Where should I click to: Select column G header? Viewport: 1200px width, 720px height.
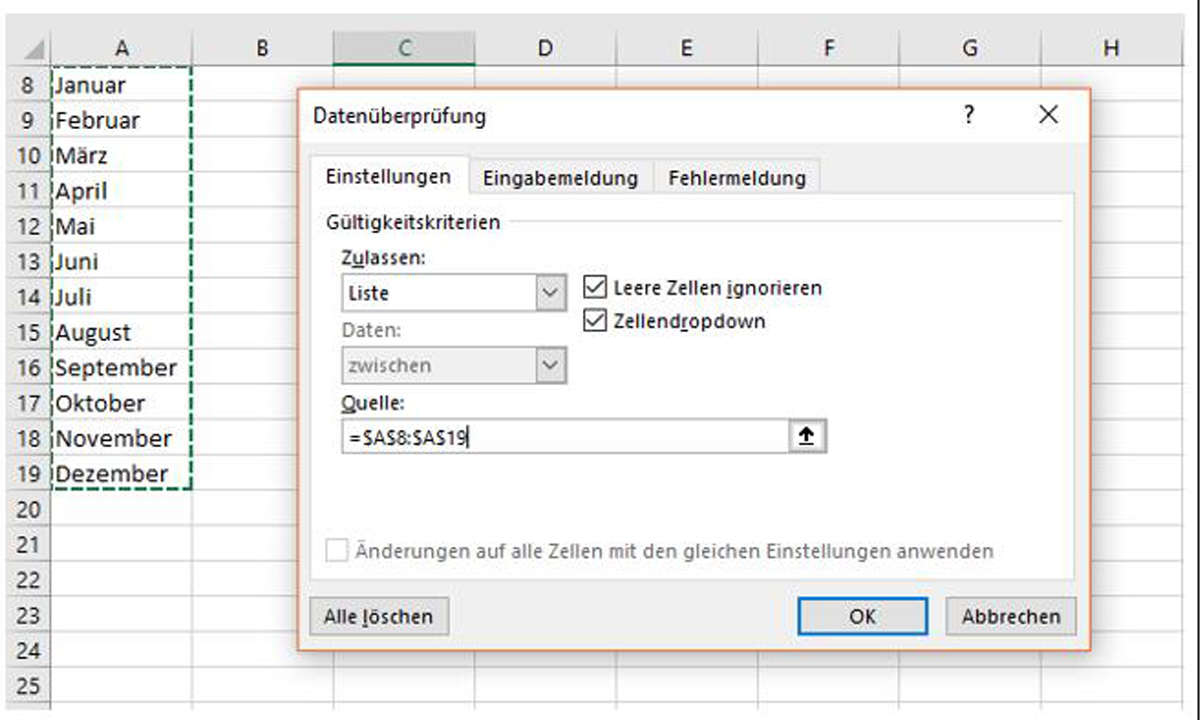tap(969, 48)
